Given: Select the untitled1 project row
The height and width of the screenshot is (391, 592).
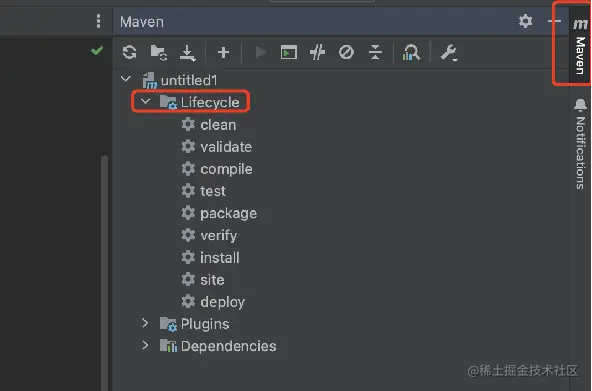Looking at the screenshot, I should pyautogui.click(x=180, y=80).
